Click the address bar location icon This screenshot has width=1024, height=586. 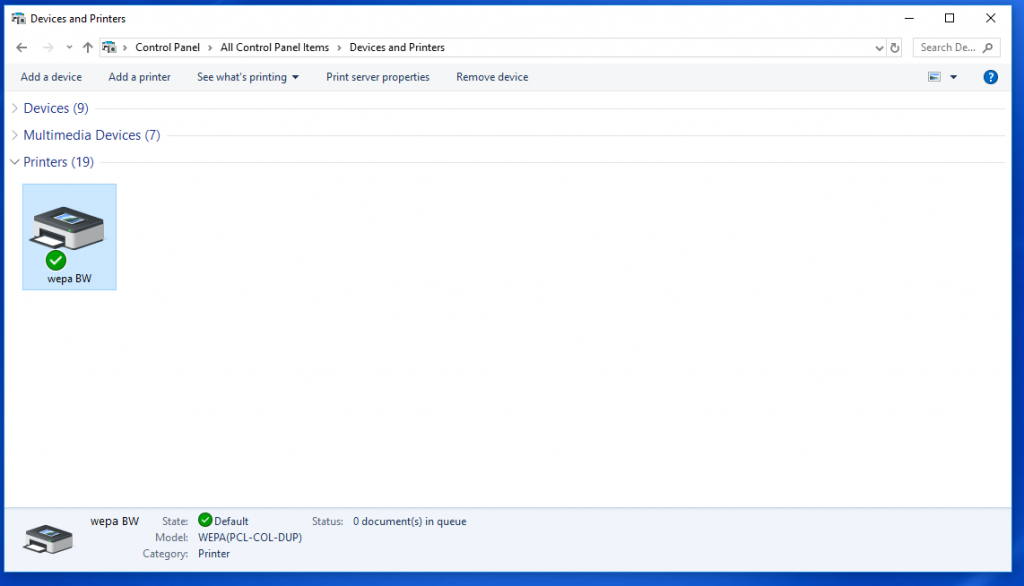109,47
